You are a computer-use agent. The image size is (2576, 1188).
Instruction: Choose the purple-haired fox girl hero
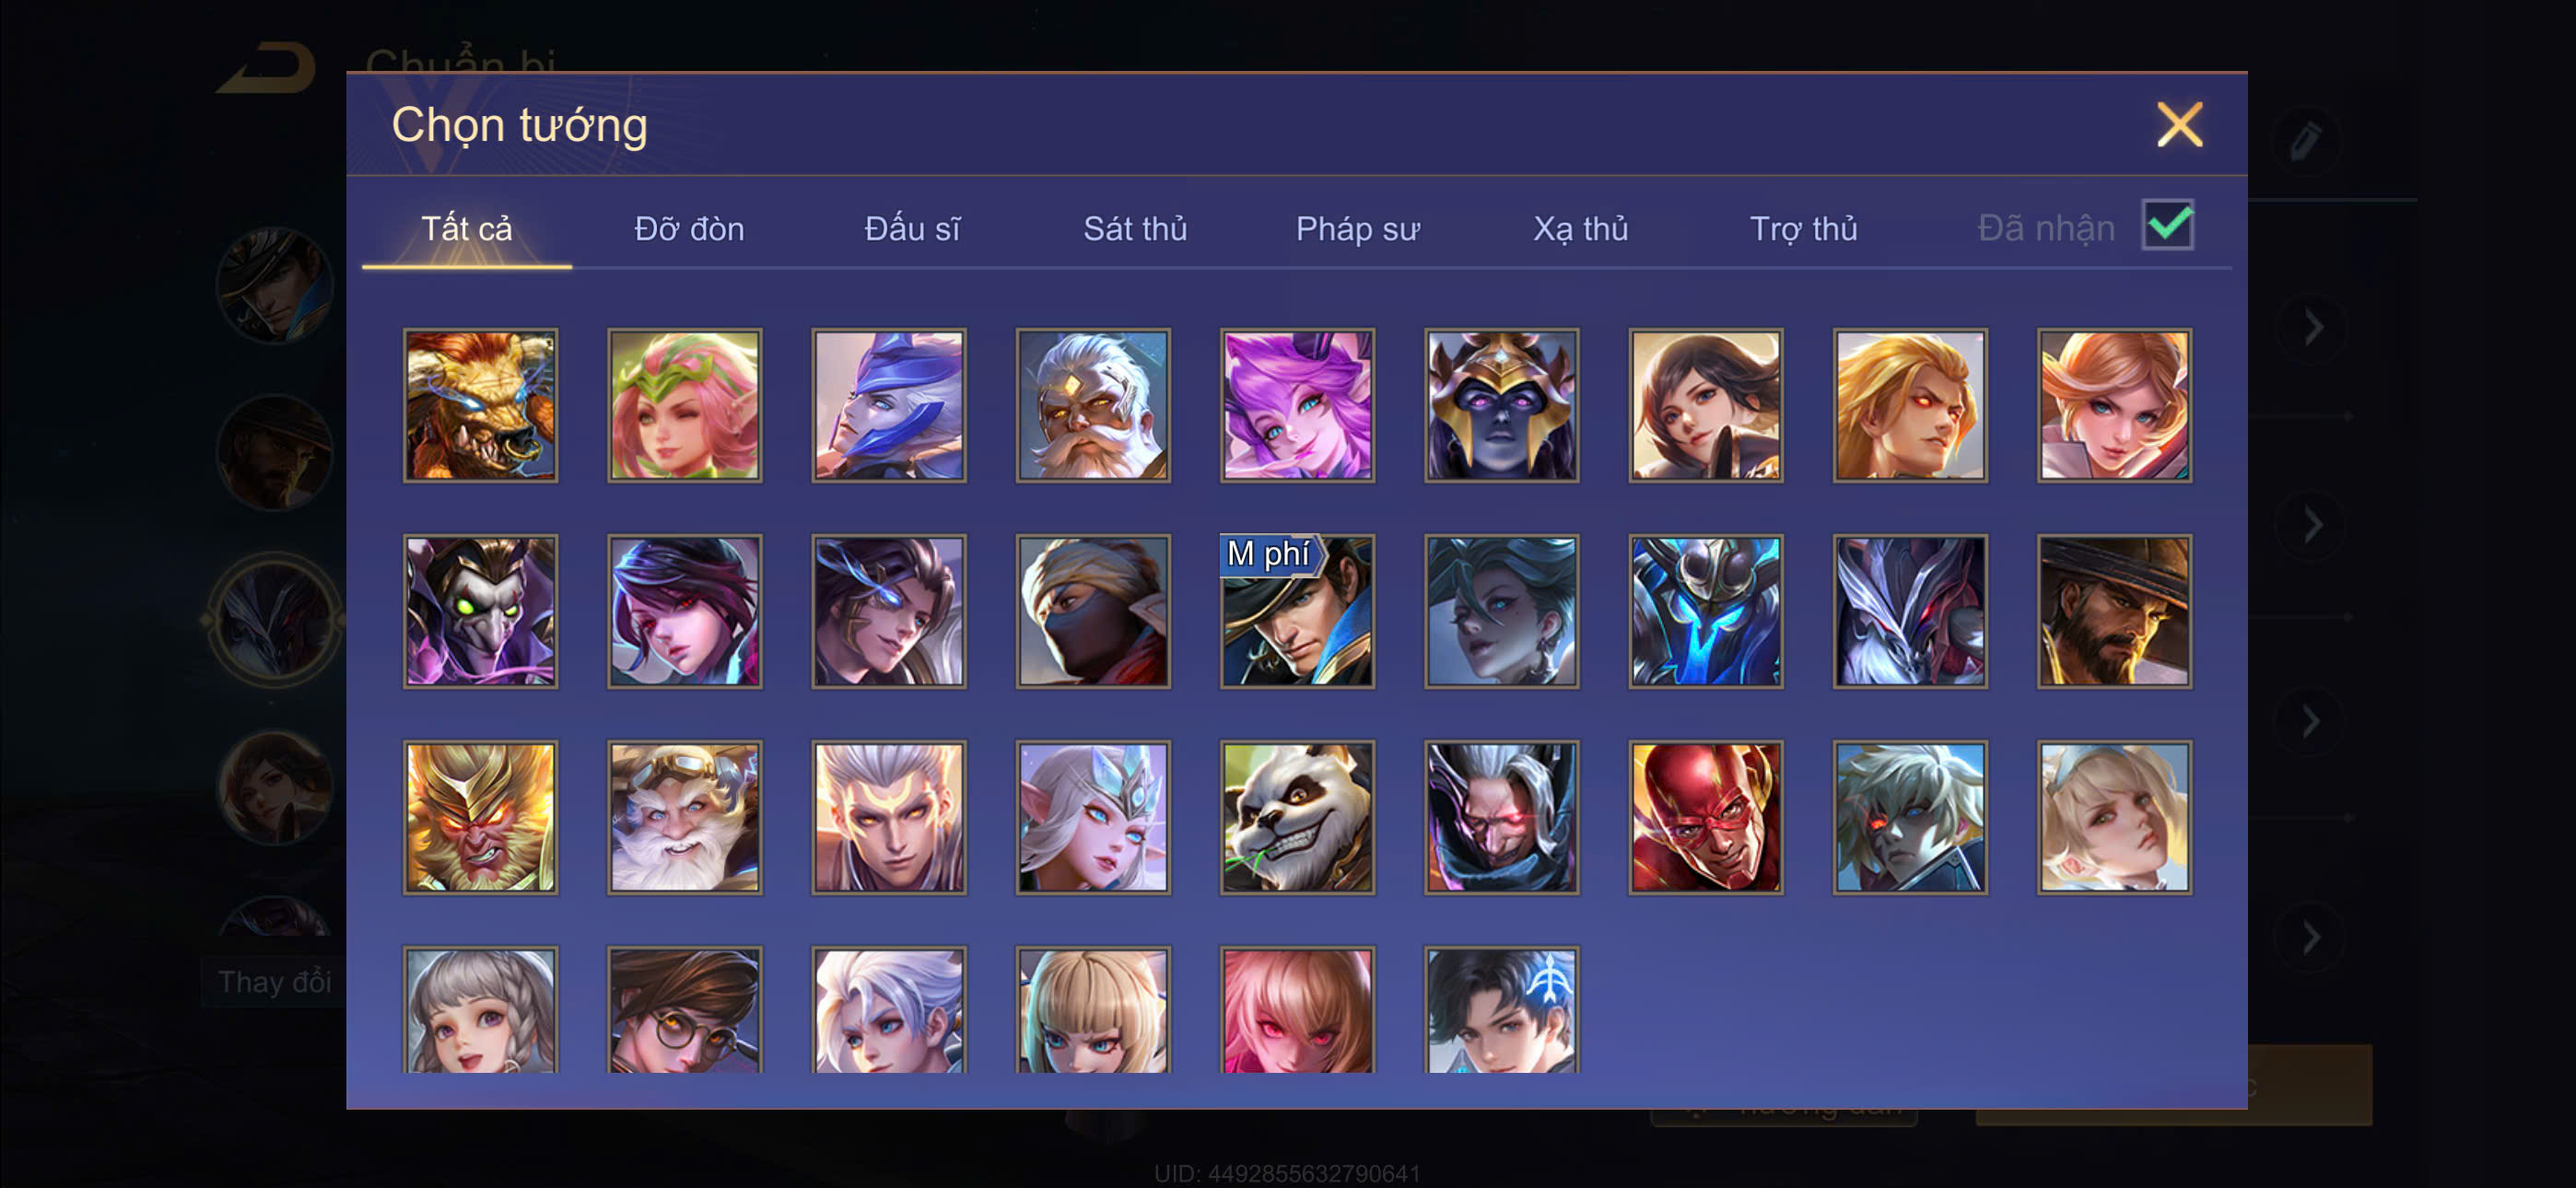click(1297, 405)
